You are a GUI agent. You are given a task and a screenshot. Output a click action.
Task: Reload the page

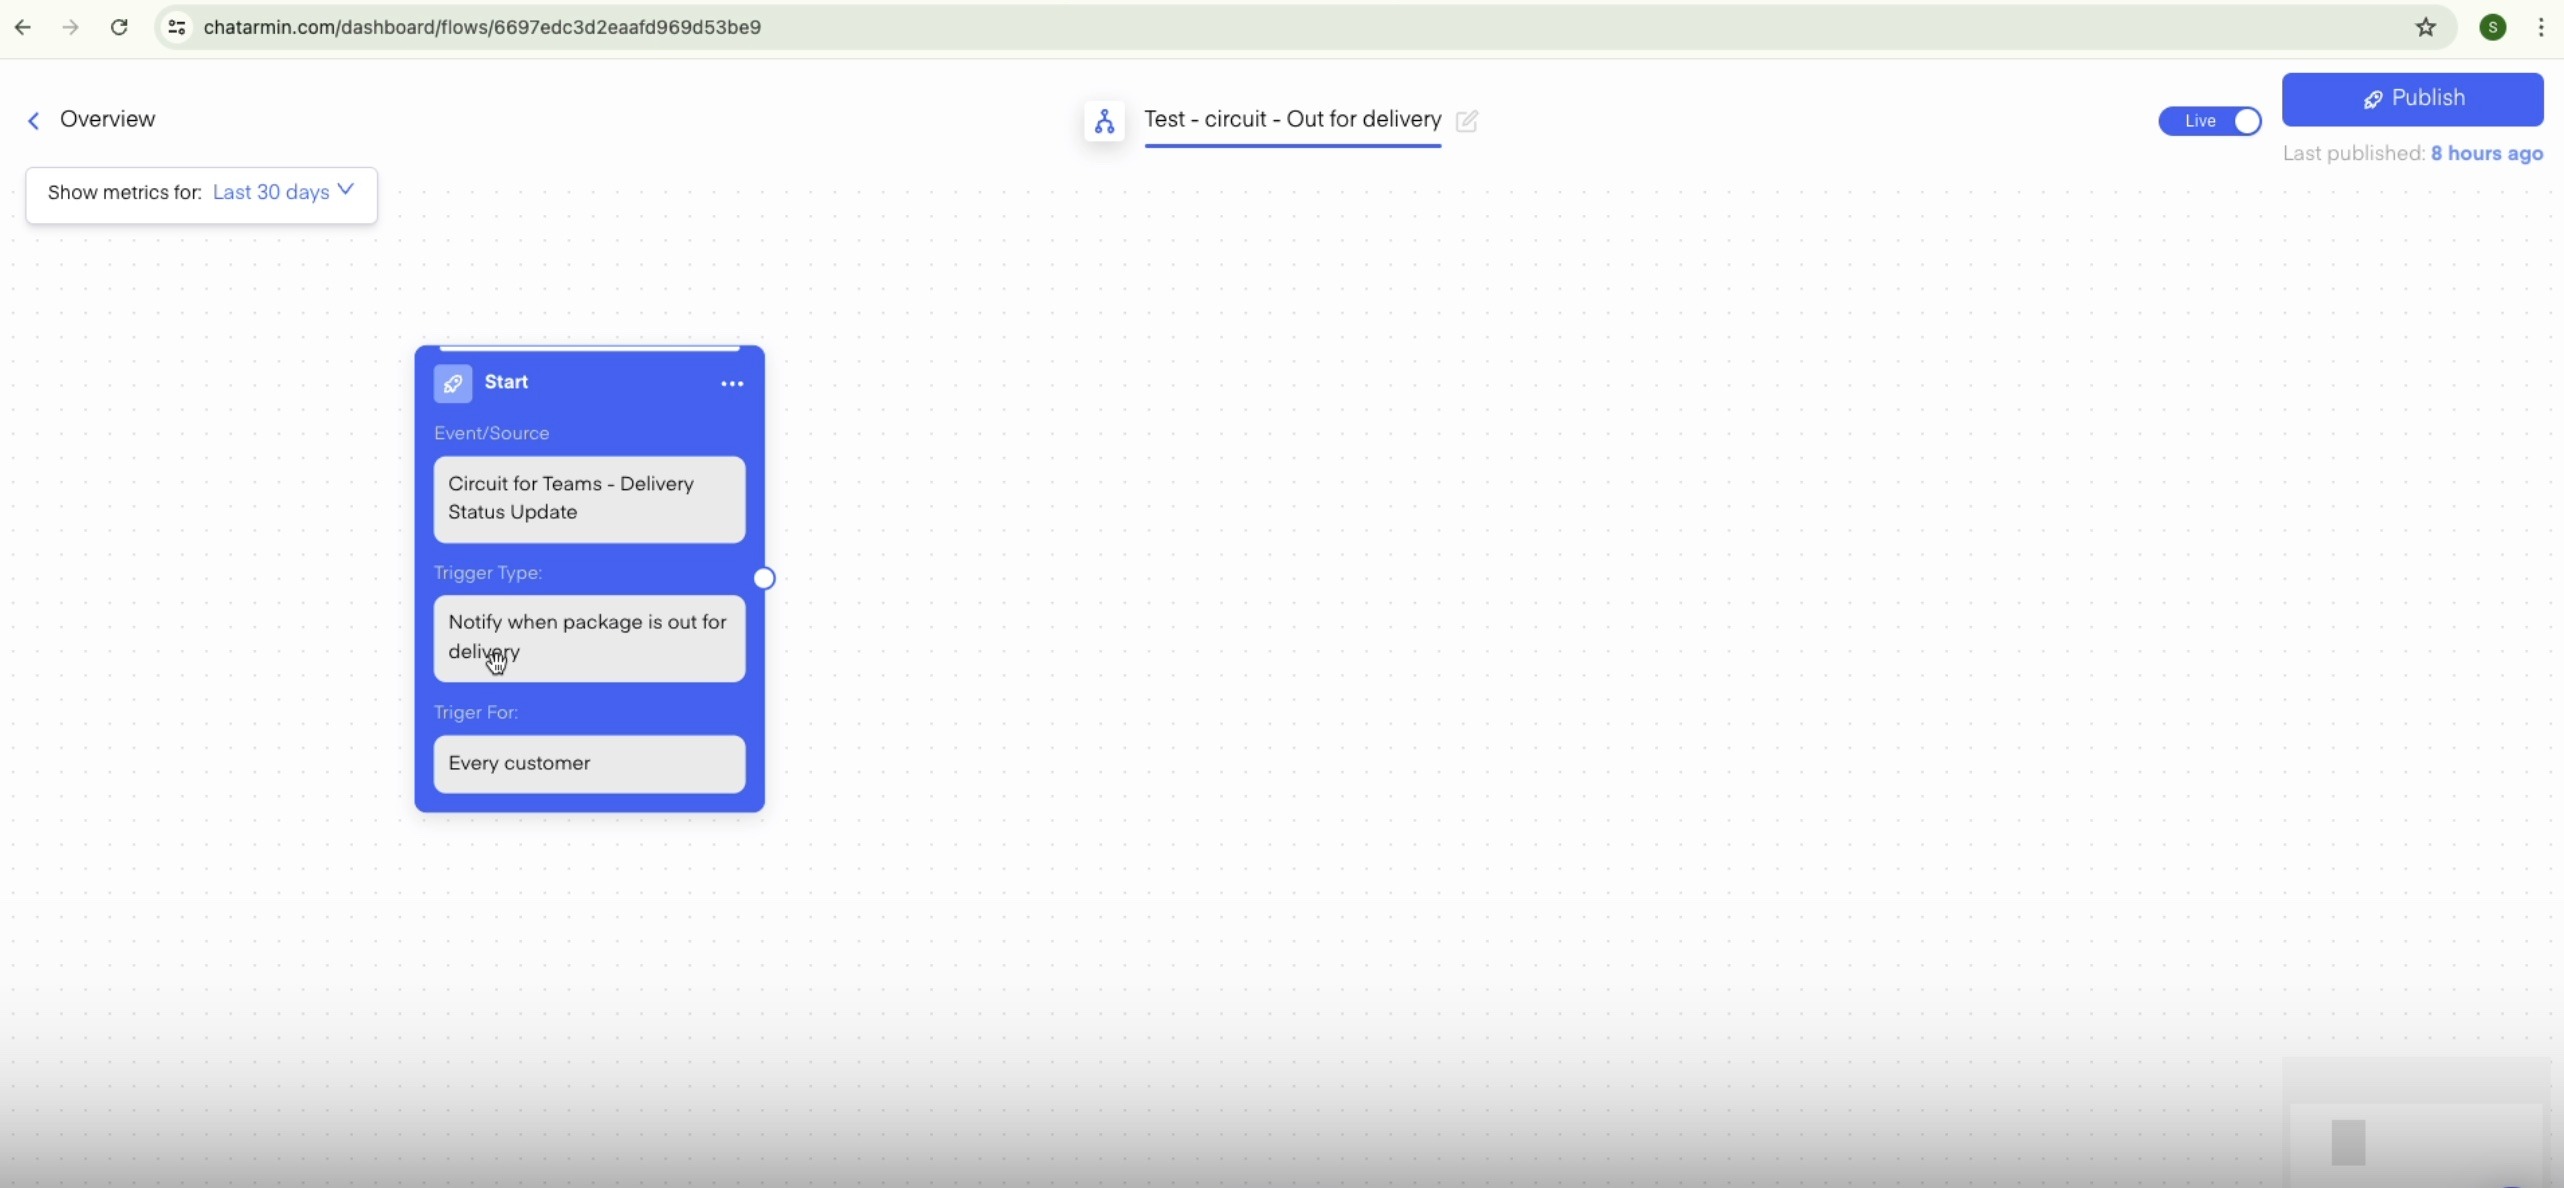click(x=119, y=27)
